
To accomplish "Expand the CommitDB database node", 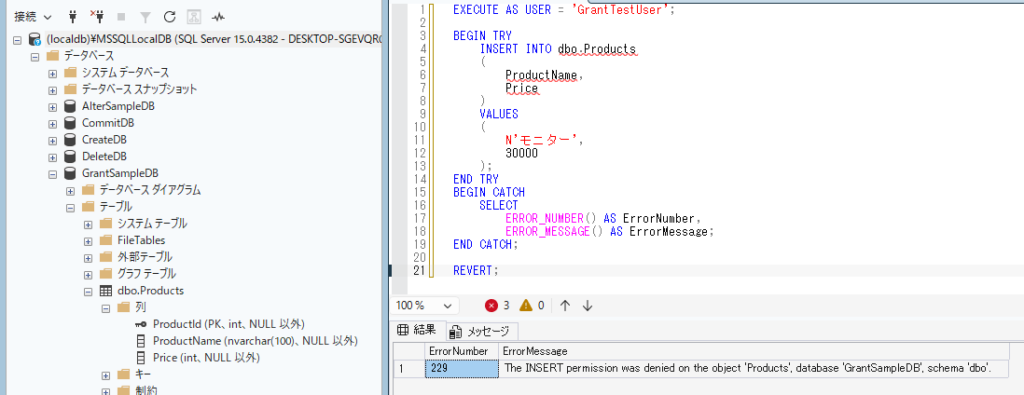I will [52, 123].
